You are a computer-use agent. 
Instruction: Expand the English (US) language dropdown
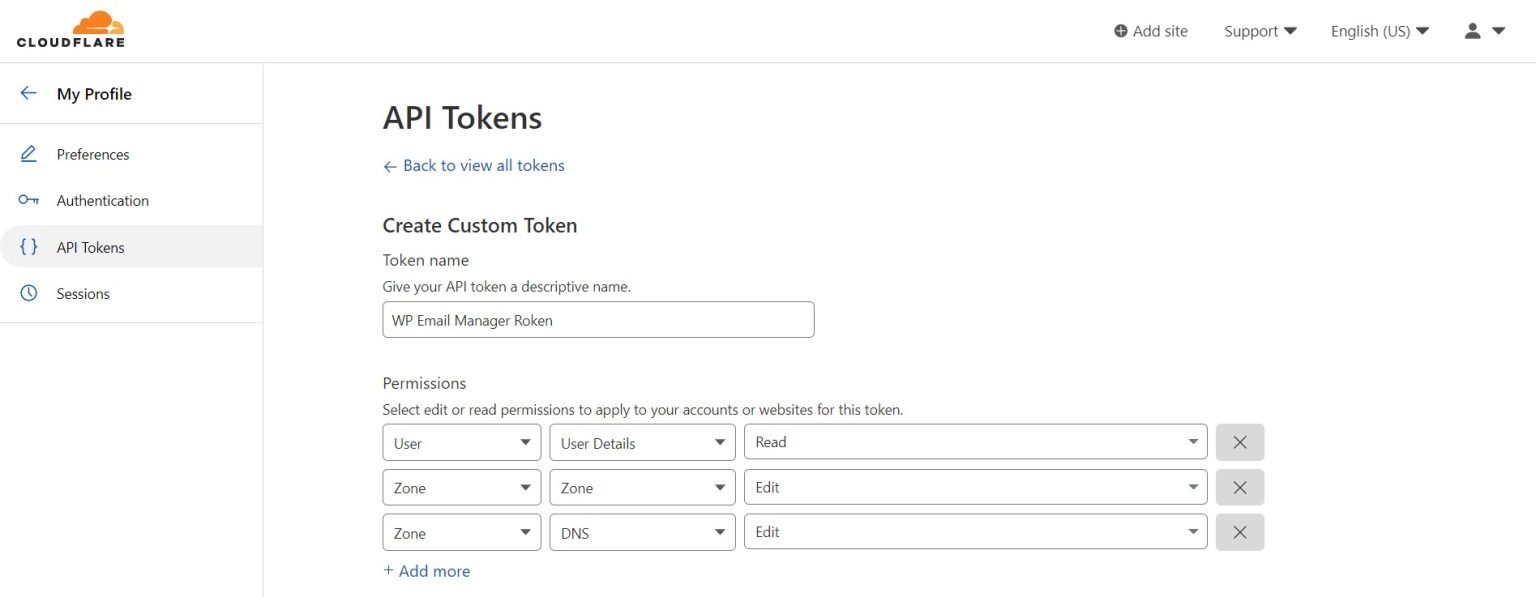pyautogui.click(x=1377, y=30)
